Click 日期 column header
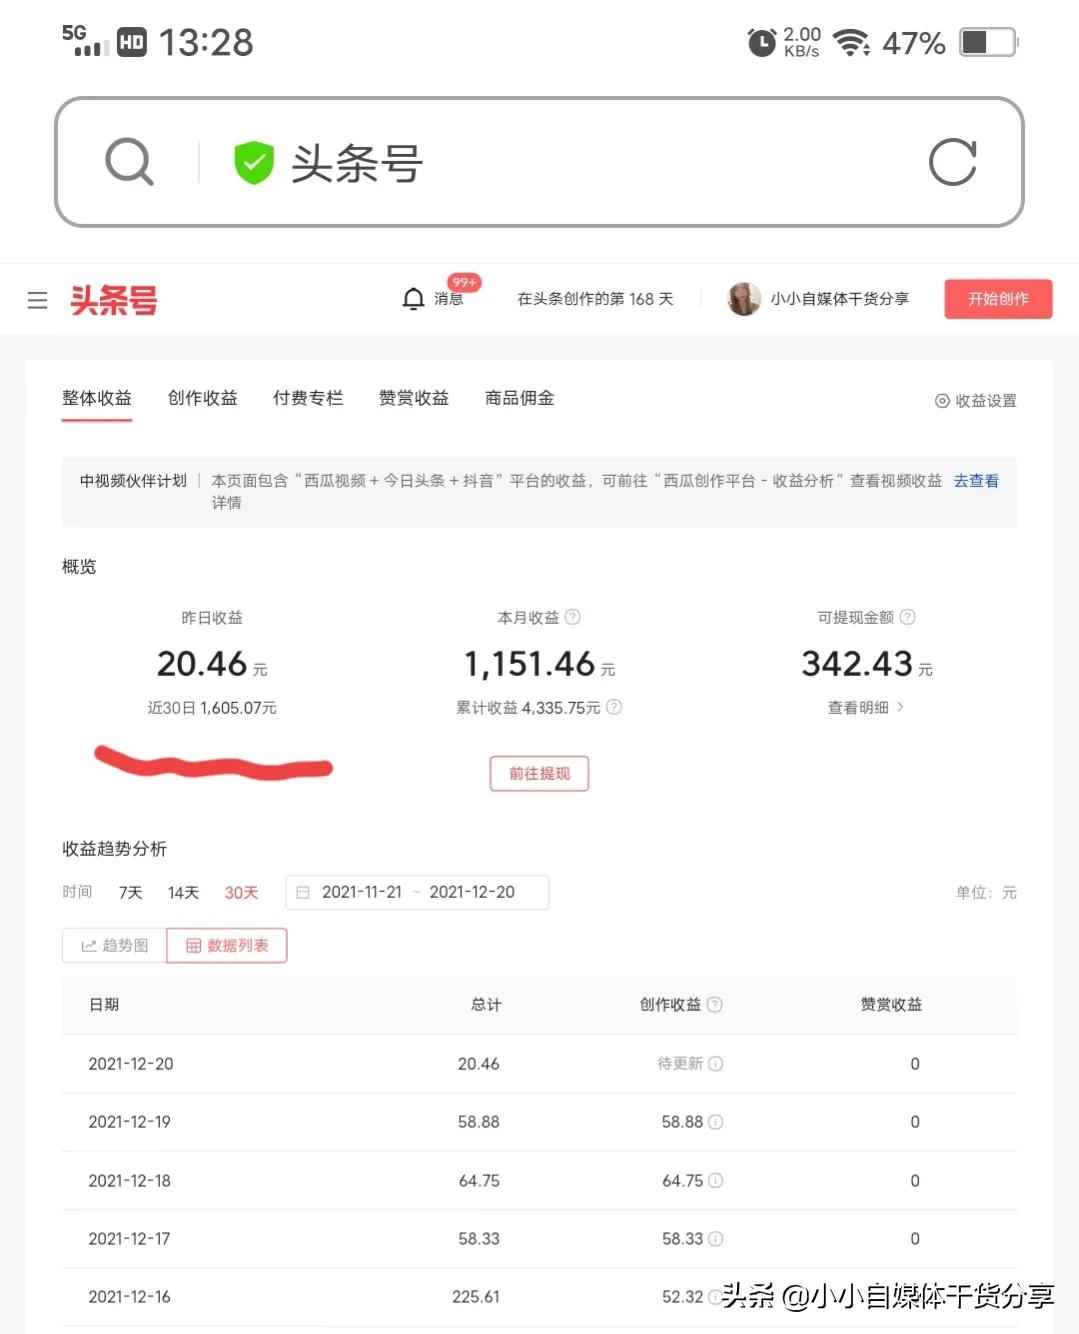Viewport: 1079px width, 1334px height. point(104,1005)
